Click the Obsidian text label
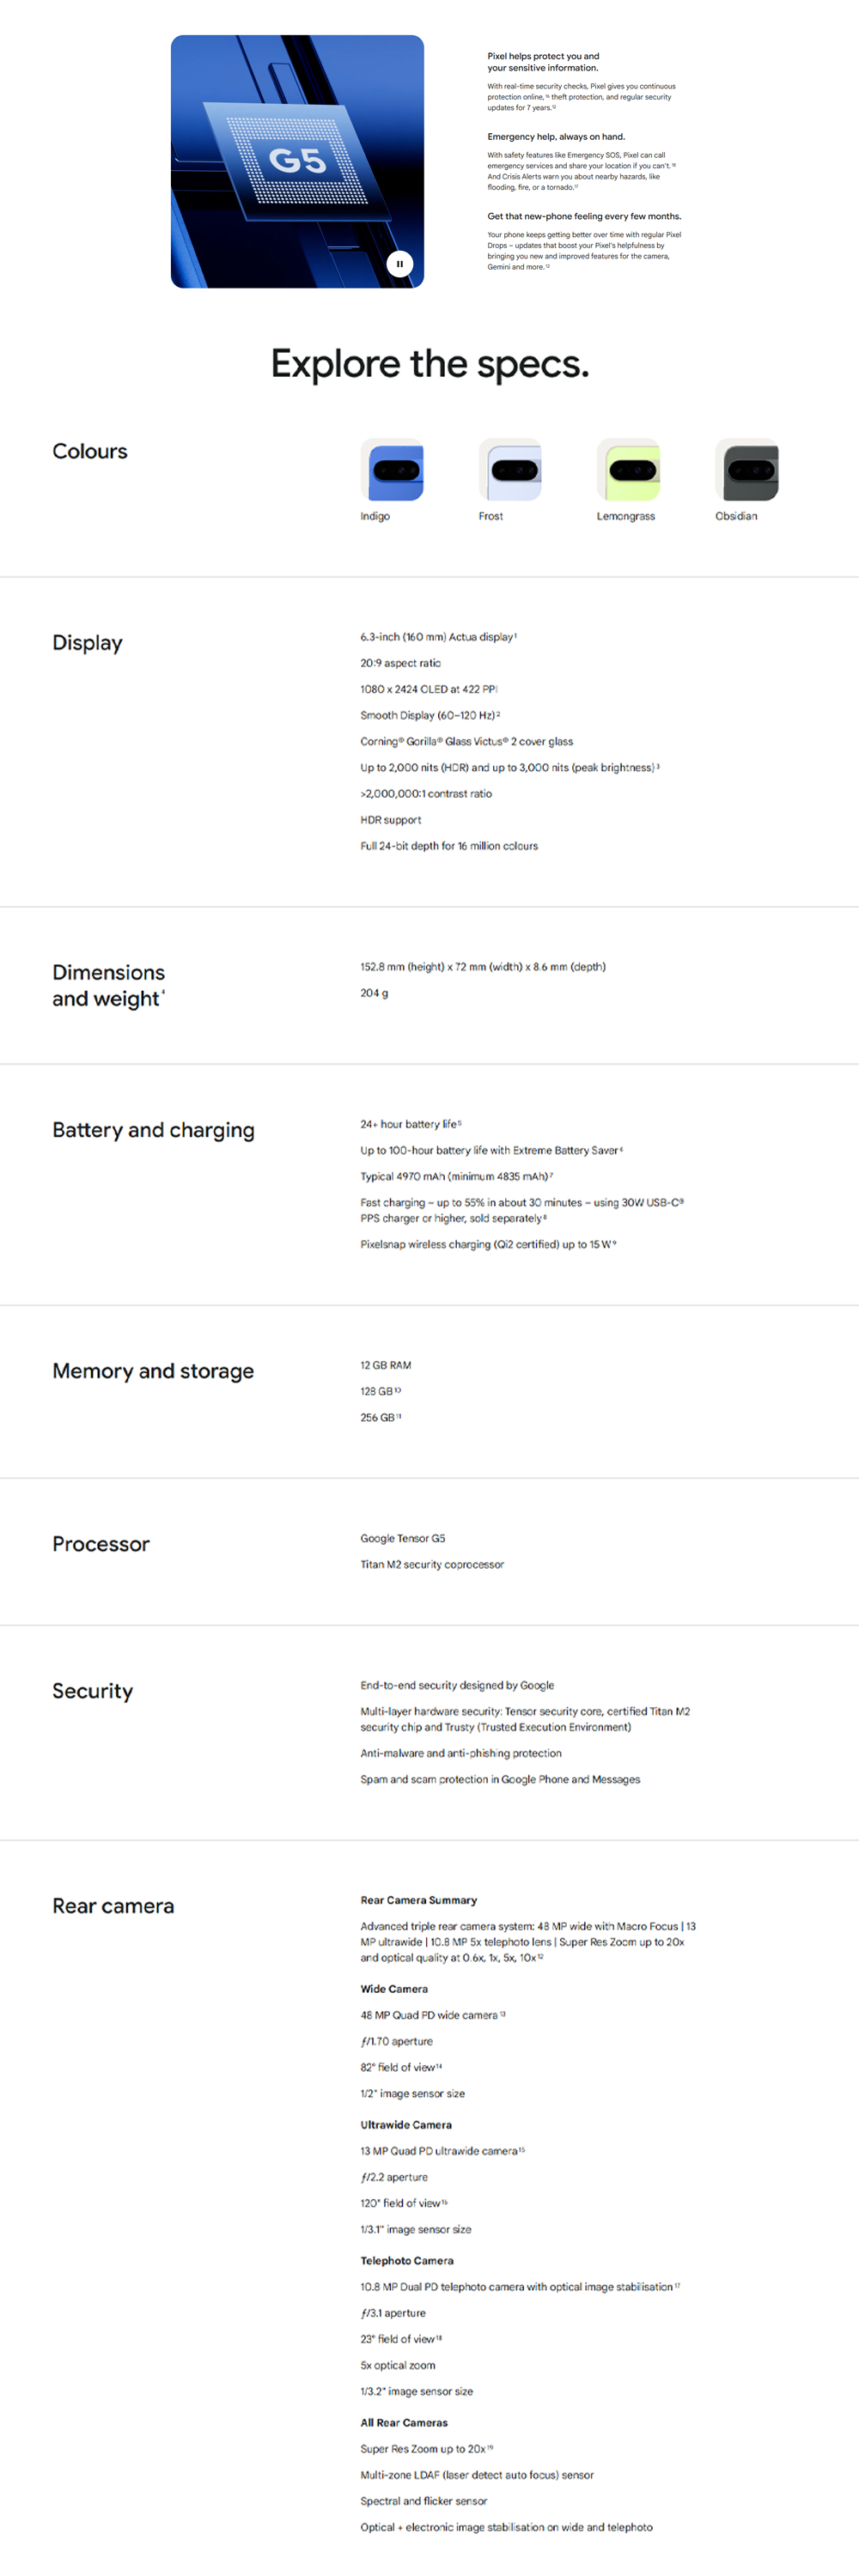 pyautogui.click(x=736, y=516)
